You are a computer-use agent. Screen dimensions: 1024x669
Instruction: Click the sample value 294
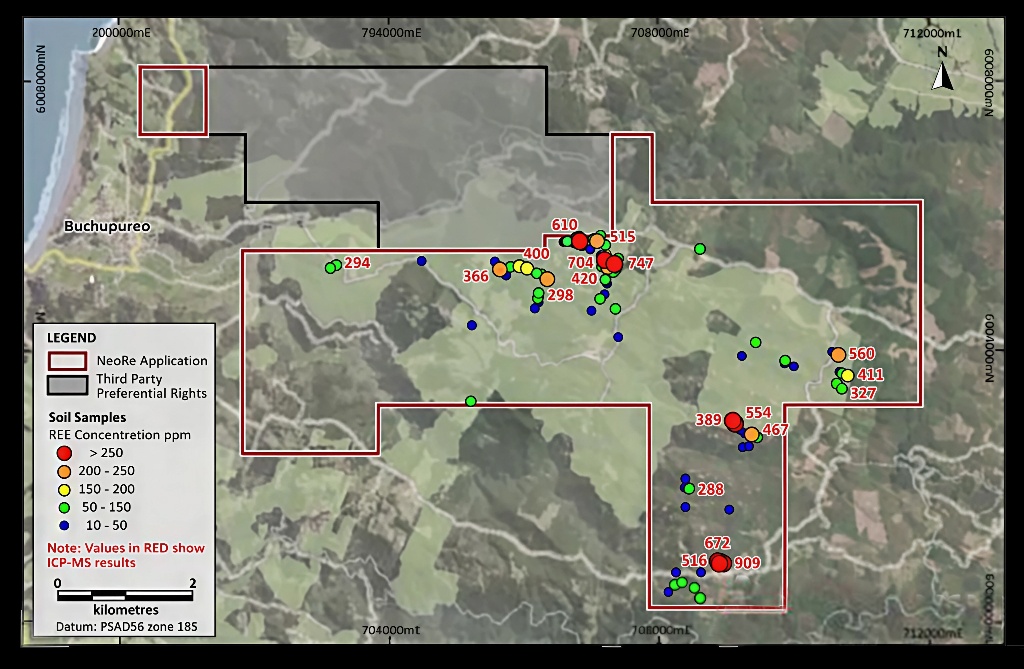tap(357, 263)
